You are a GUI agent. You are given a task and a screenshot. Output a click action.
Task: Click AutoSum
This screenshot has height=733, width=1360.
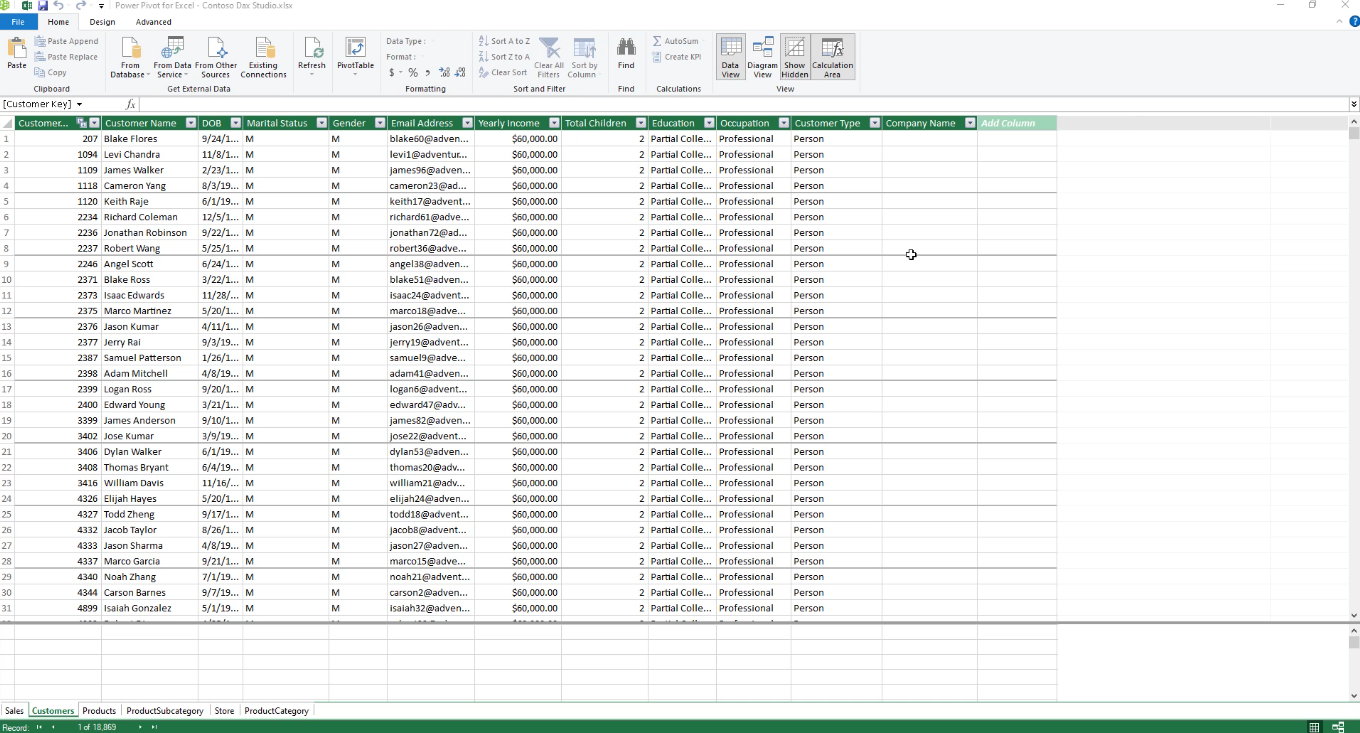tap(676, 41)
